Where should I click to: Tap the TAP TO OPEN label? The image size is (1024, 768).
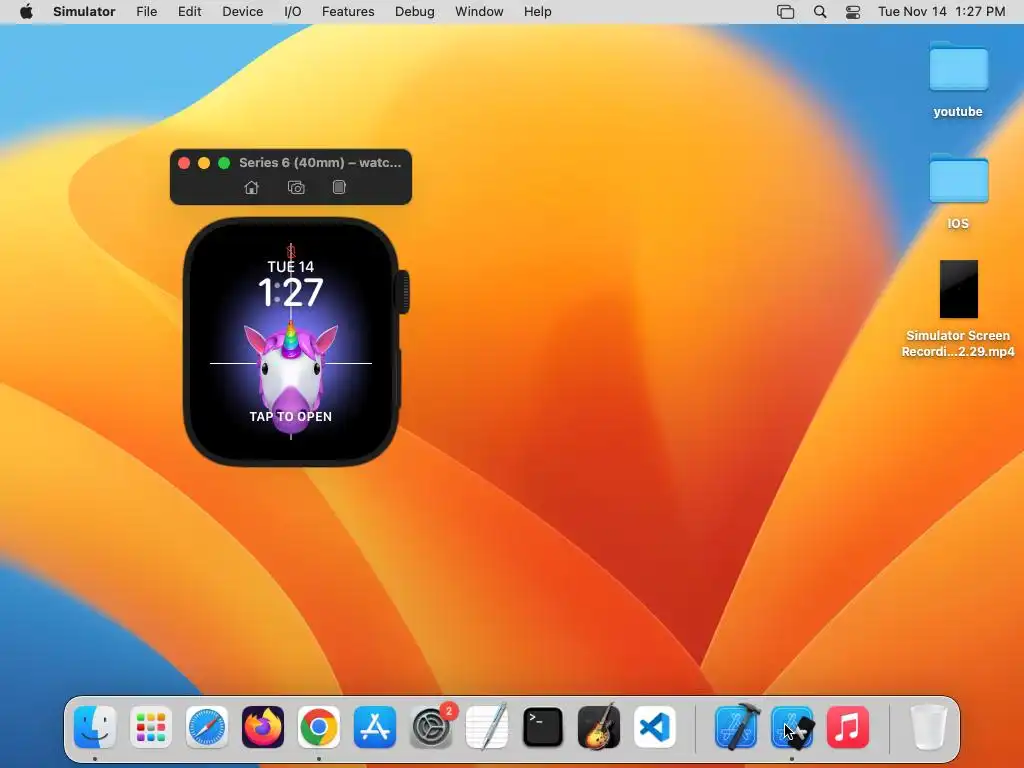291,417
